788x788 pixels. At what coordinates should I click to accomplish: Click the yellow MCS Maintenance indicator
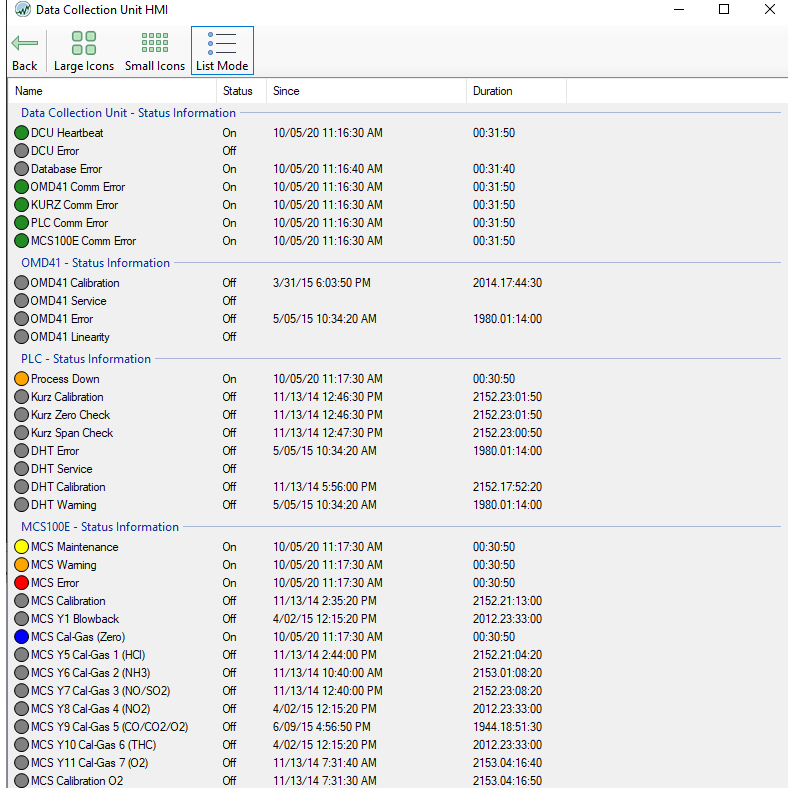[x=22, y=547]
